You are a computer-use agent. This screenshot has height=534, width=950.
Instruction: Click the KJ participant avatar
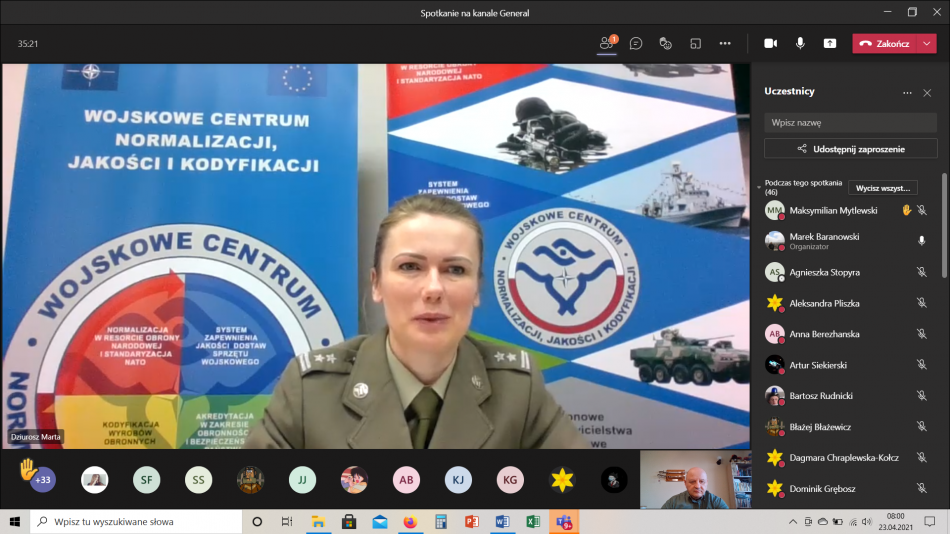[x=458, y=479]
